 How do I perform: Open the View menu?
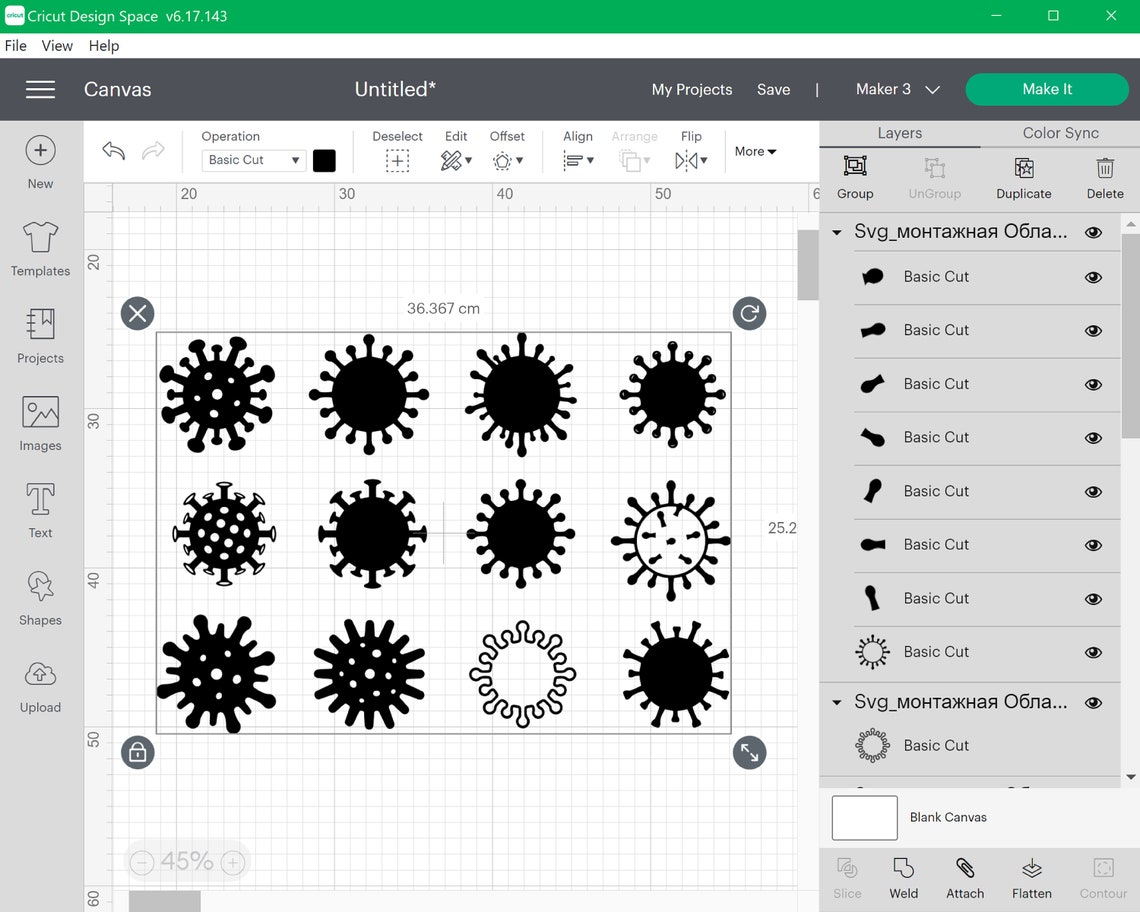coord(56,45)
